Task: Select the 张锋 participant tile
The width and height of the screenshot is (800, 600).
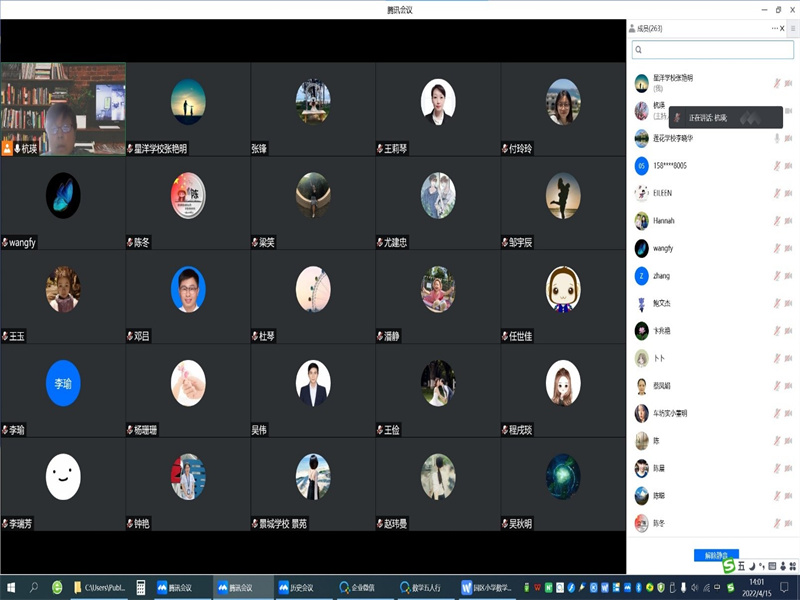Action: [313, 109]
